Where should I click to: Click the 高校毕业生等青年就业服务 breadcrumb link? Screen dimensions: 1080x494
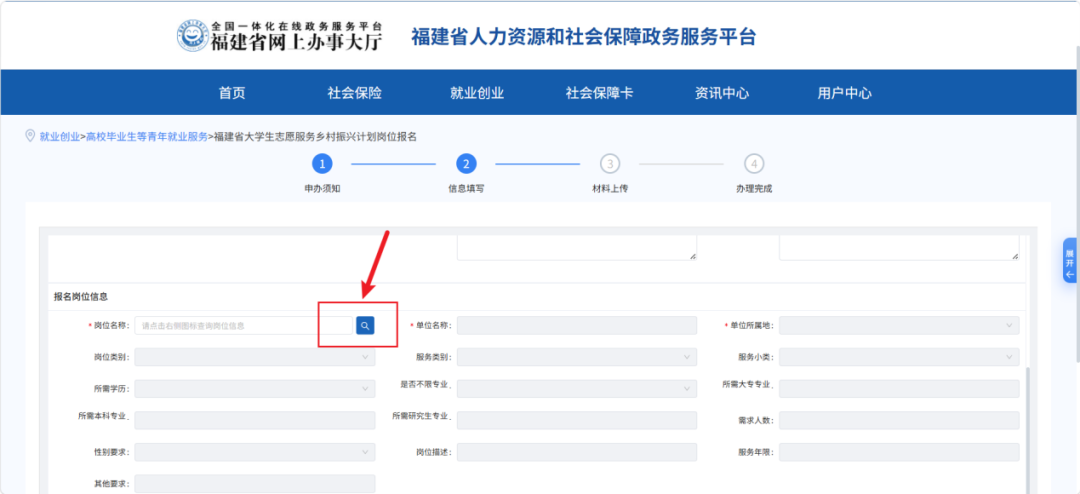point(147,137)
